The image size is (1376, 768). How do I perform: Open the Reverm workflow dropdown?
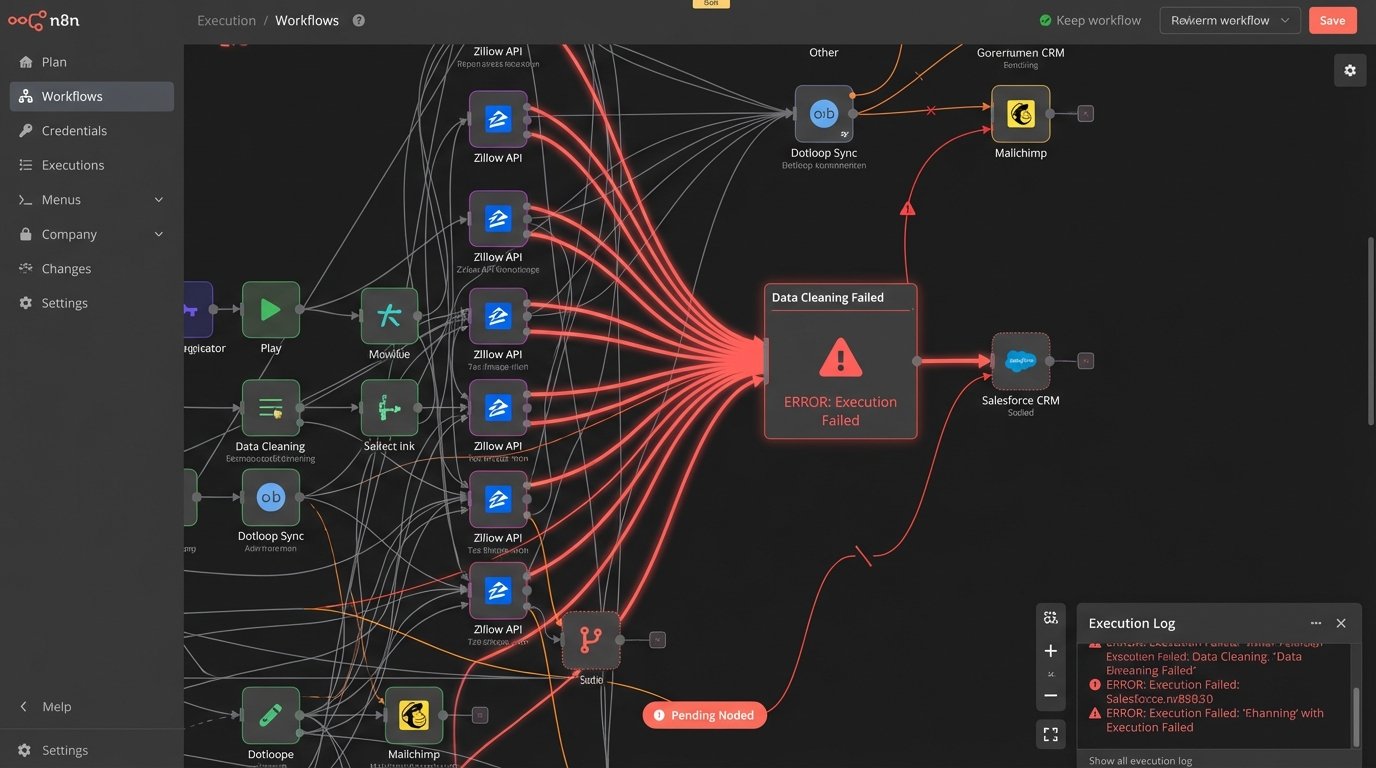pos(1229,20)
